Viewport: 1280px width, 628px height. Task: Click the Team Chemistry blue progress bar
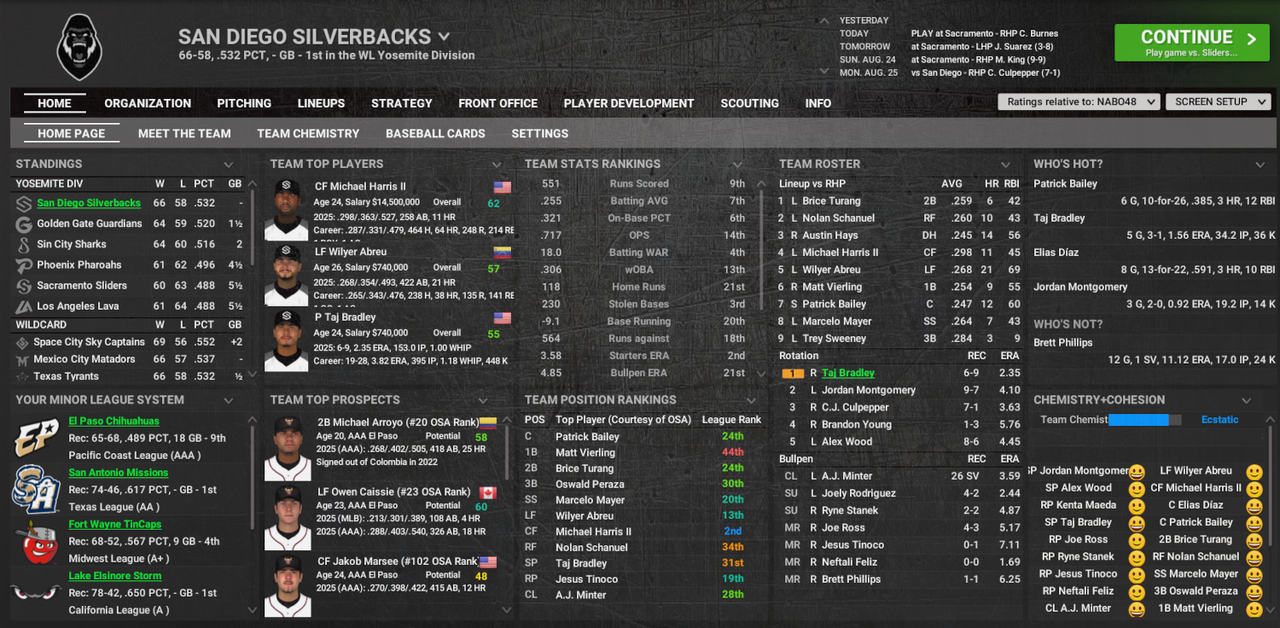pos(1145,420)
